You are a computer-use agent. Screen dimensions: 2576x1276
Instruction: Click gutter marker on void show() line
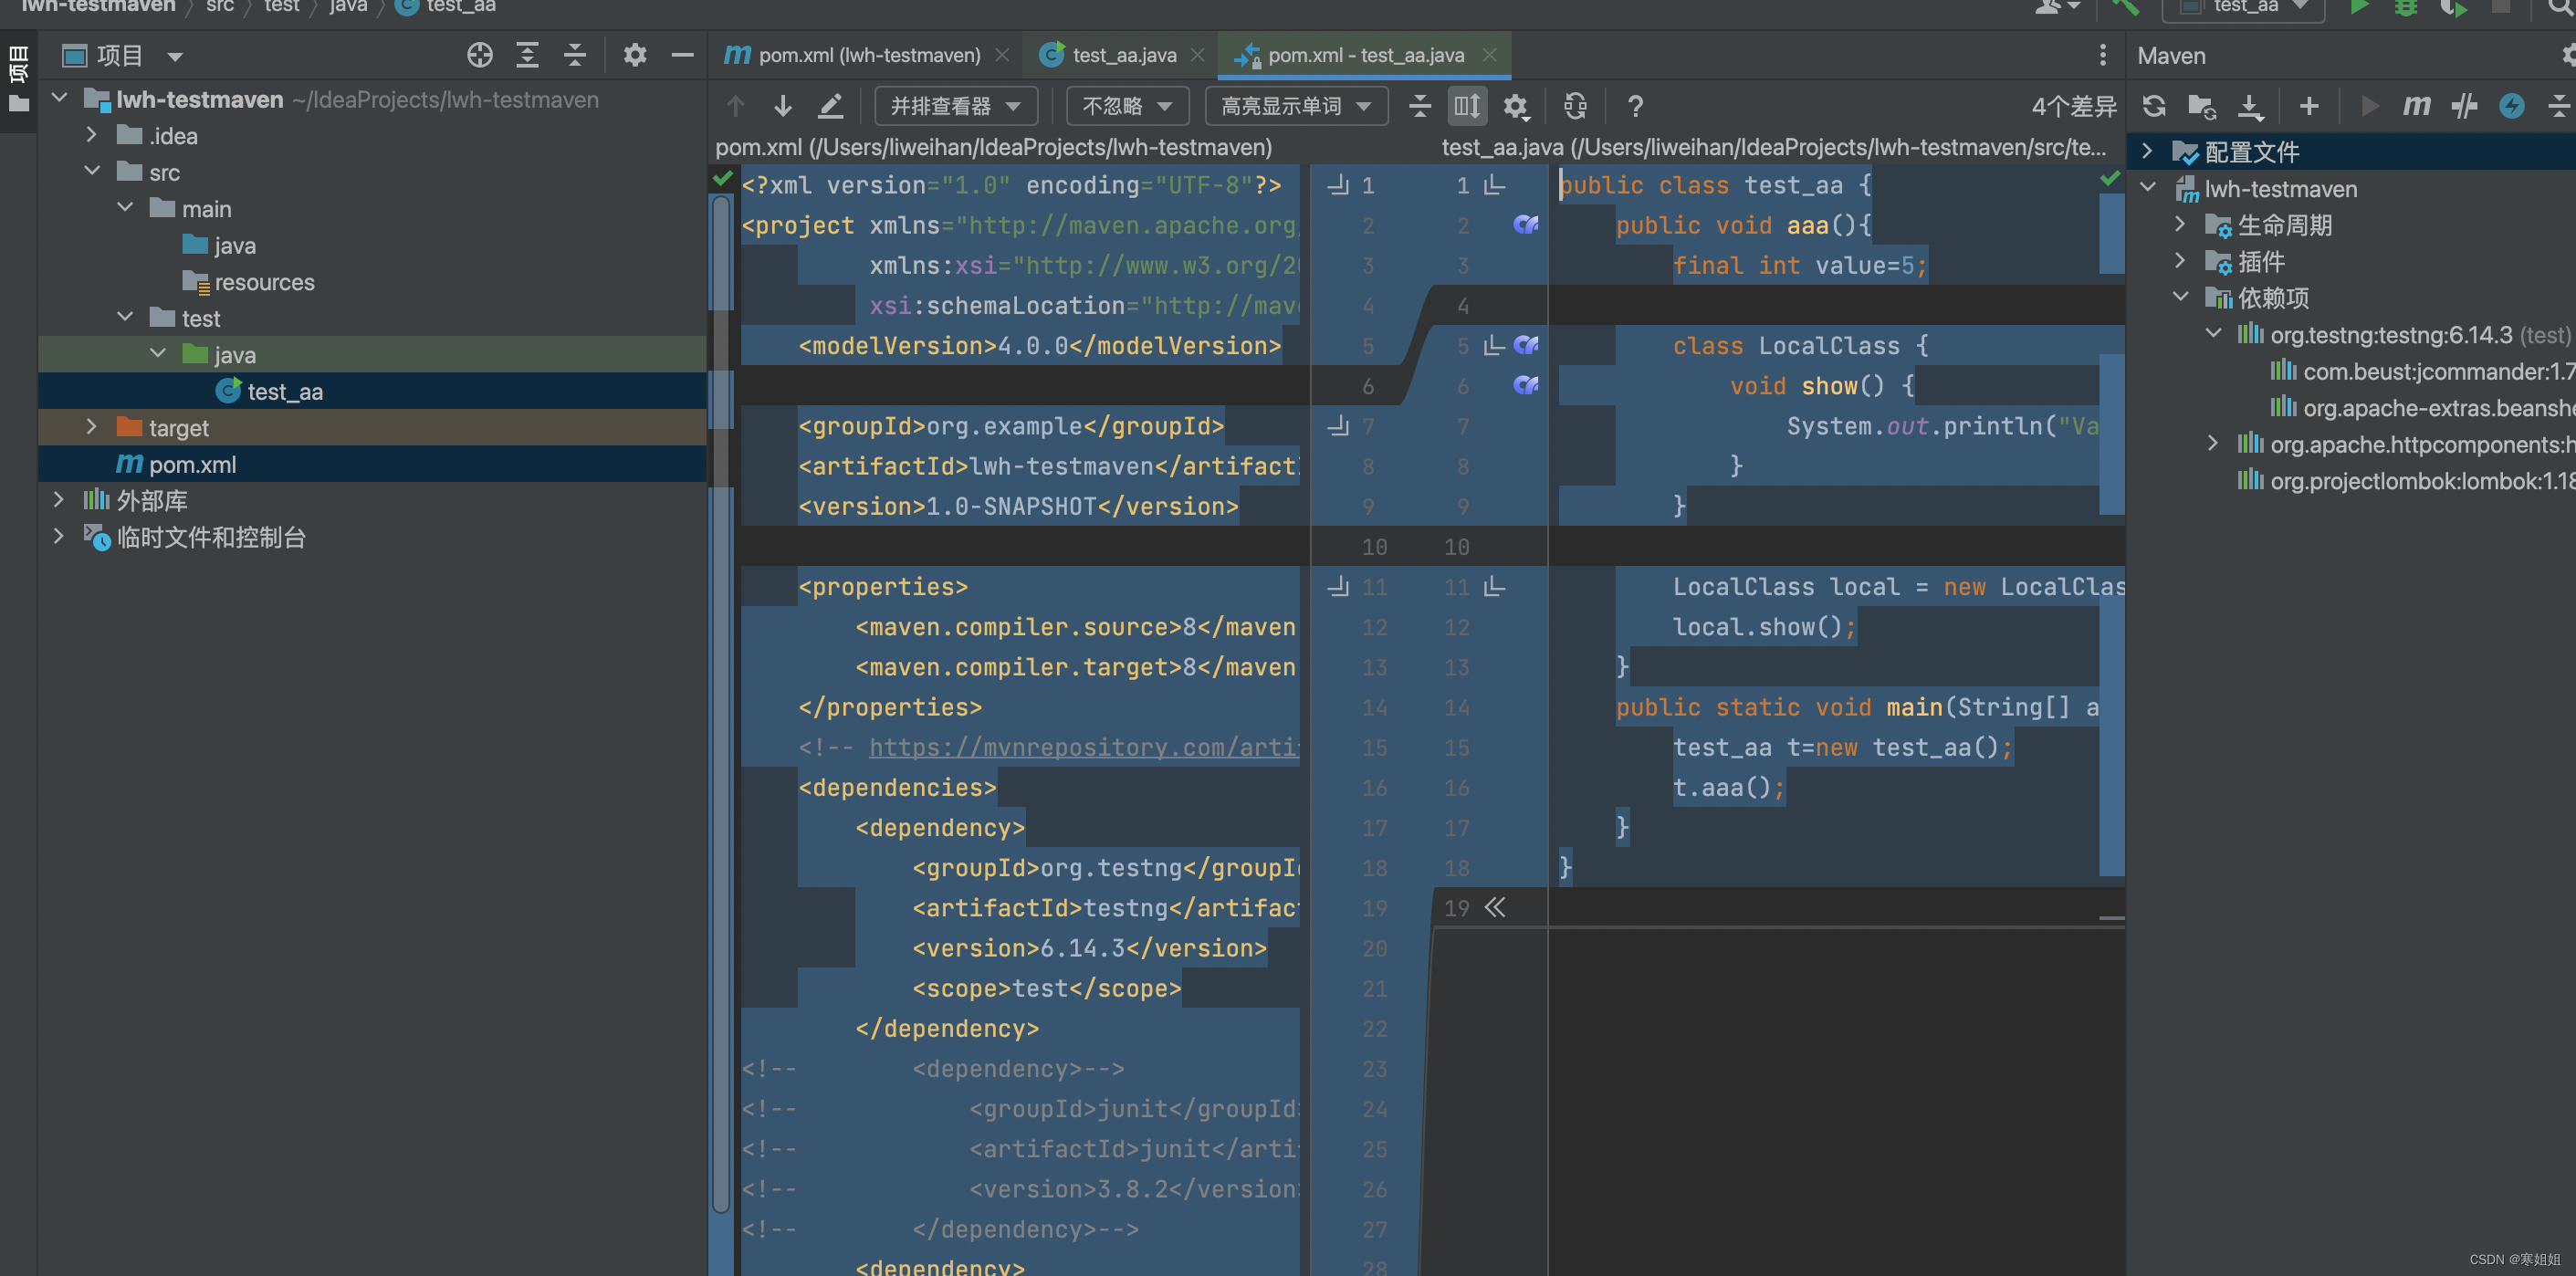pyautogui.click(x=1526, y=386)
